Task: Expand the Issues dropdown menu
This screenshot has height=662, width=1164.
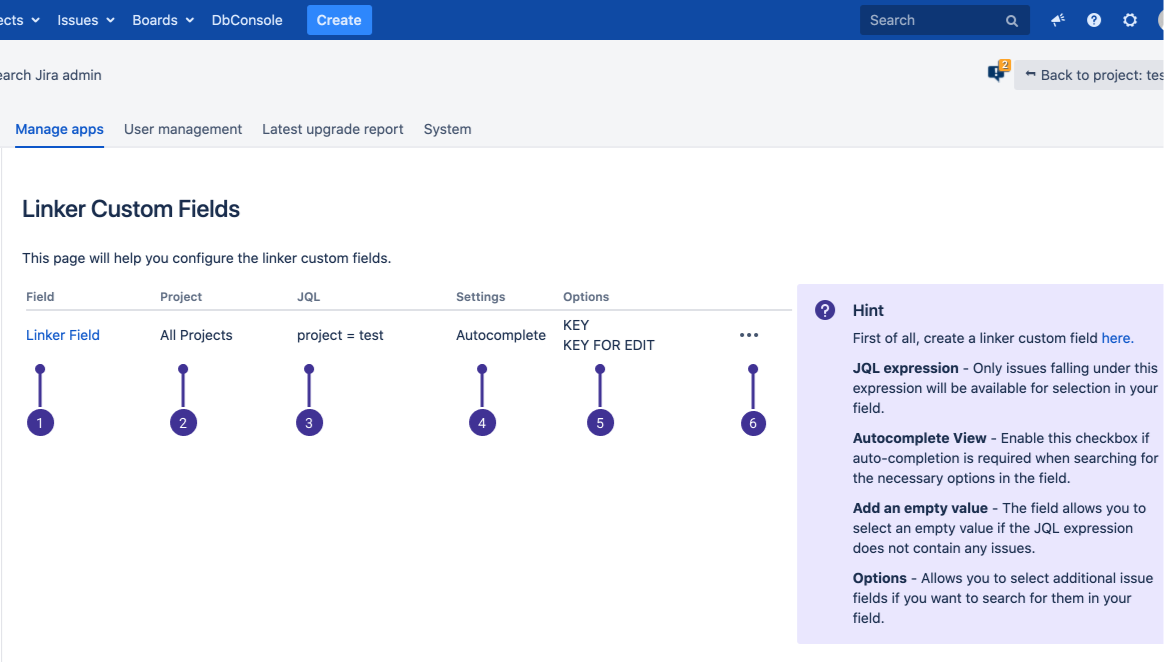Action: click(85, 20)
